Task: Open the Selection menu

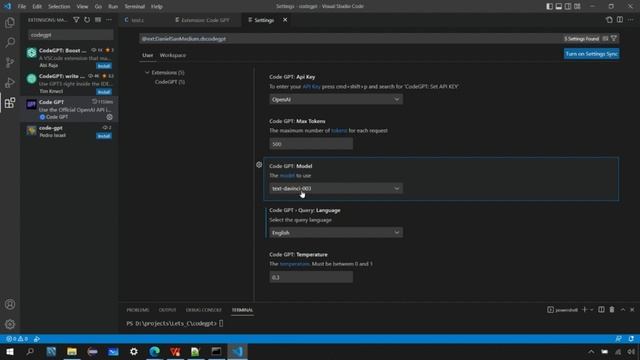Action: coord(59,6)
